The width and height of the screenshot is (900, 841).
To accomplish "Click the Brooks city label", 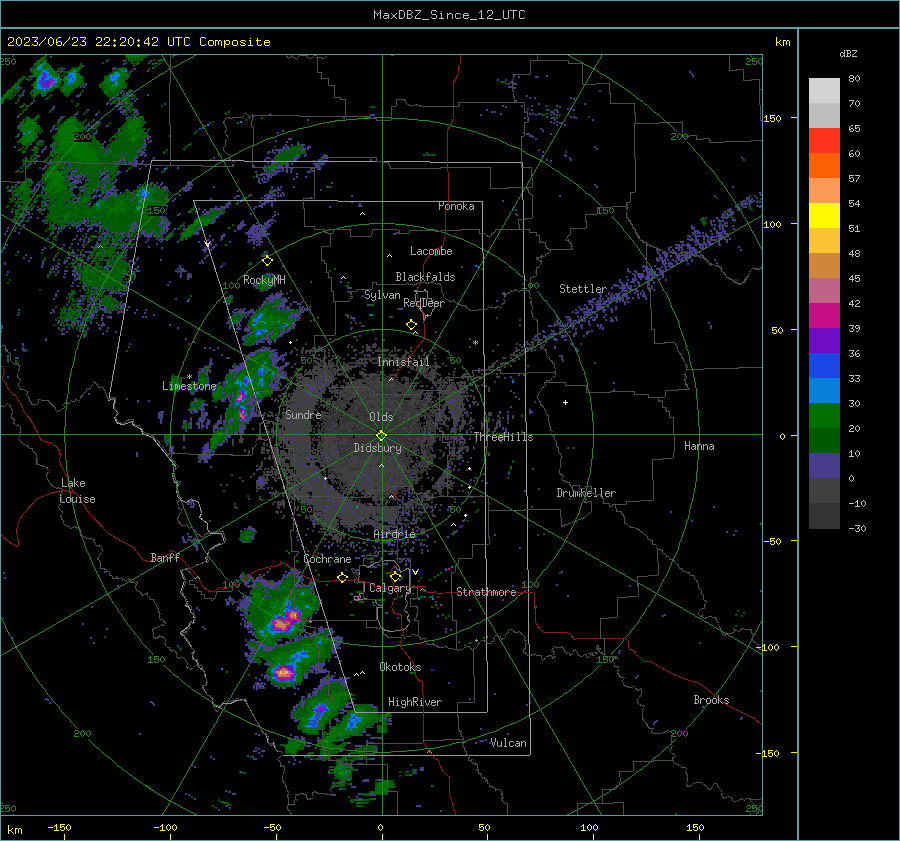I will click(711, 700).
